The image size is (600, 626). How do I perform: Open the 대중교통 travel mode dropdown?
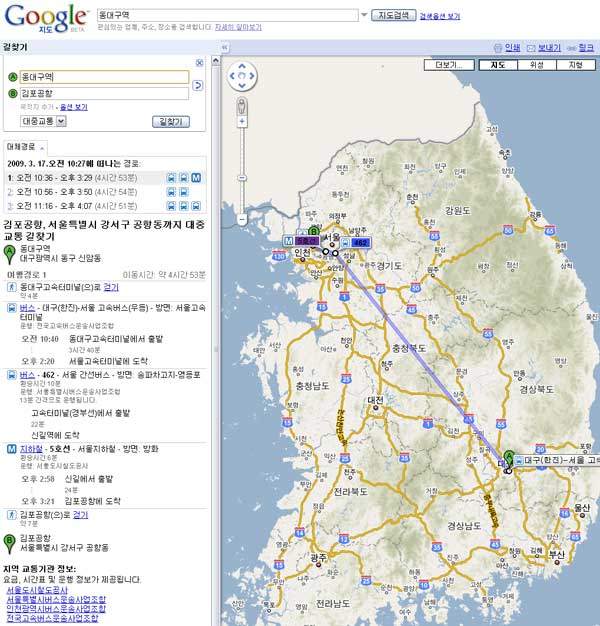(42, 121)
